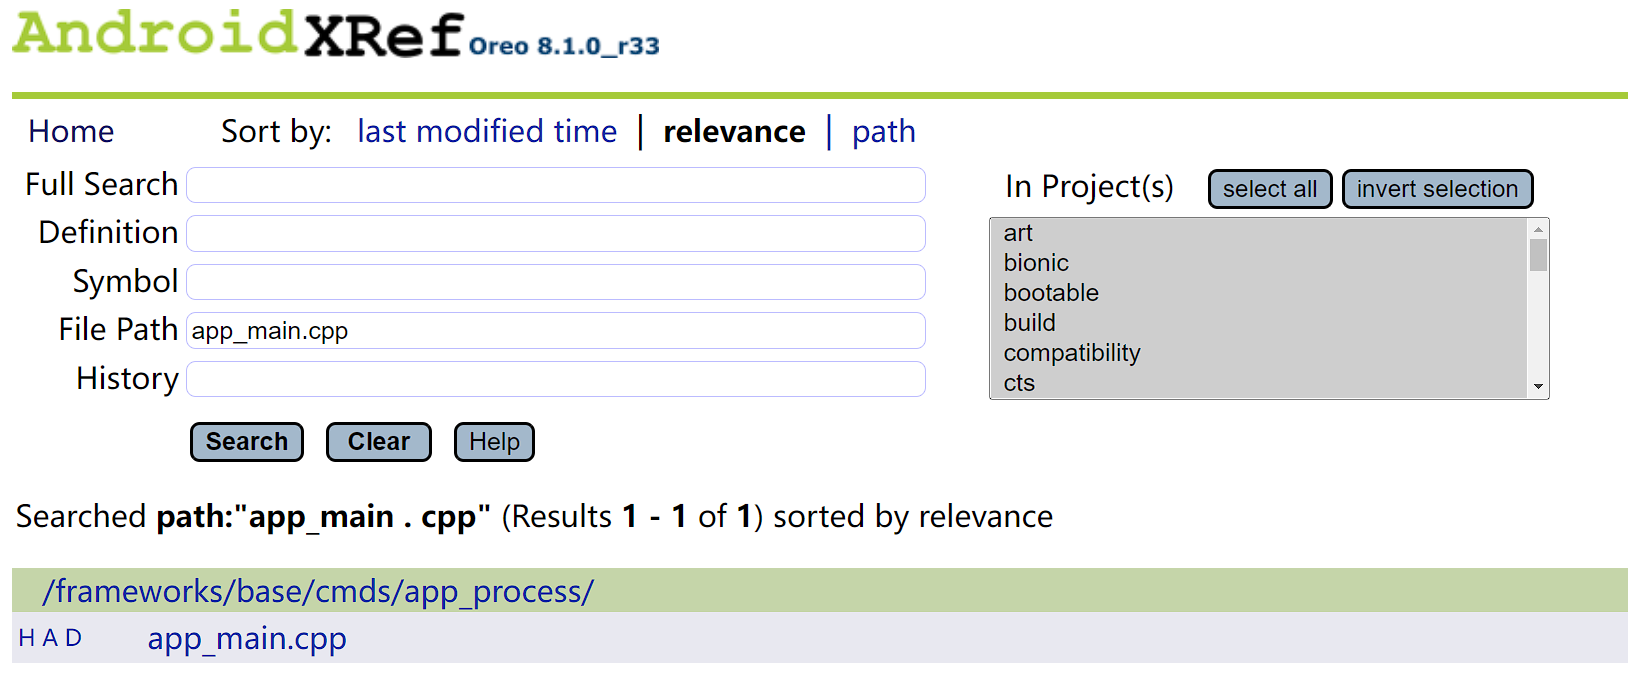Sort results by relevance
This screenshot has height=675, width=1628.
[734, 131]
